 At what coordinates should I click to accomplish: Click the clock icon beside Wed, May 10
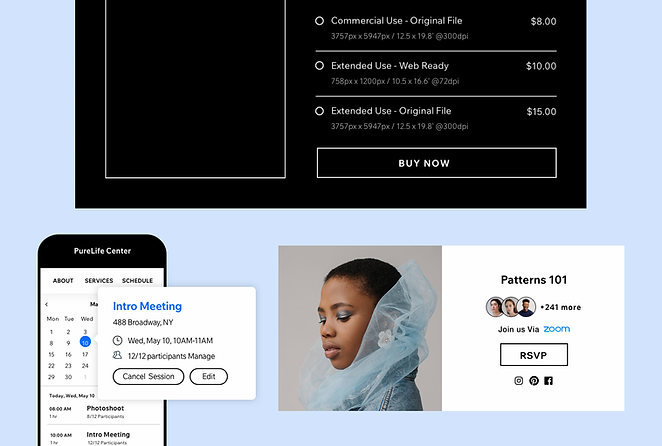tap(117, 340)
